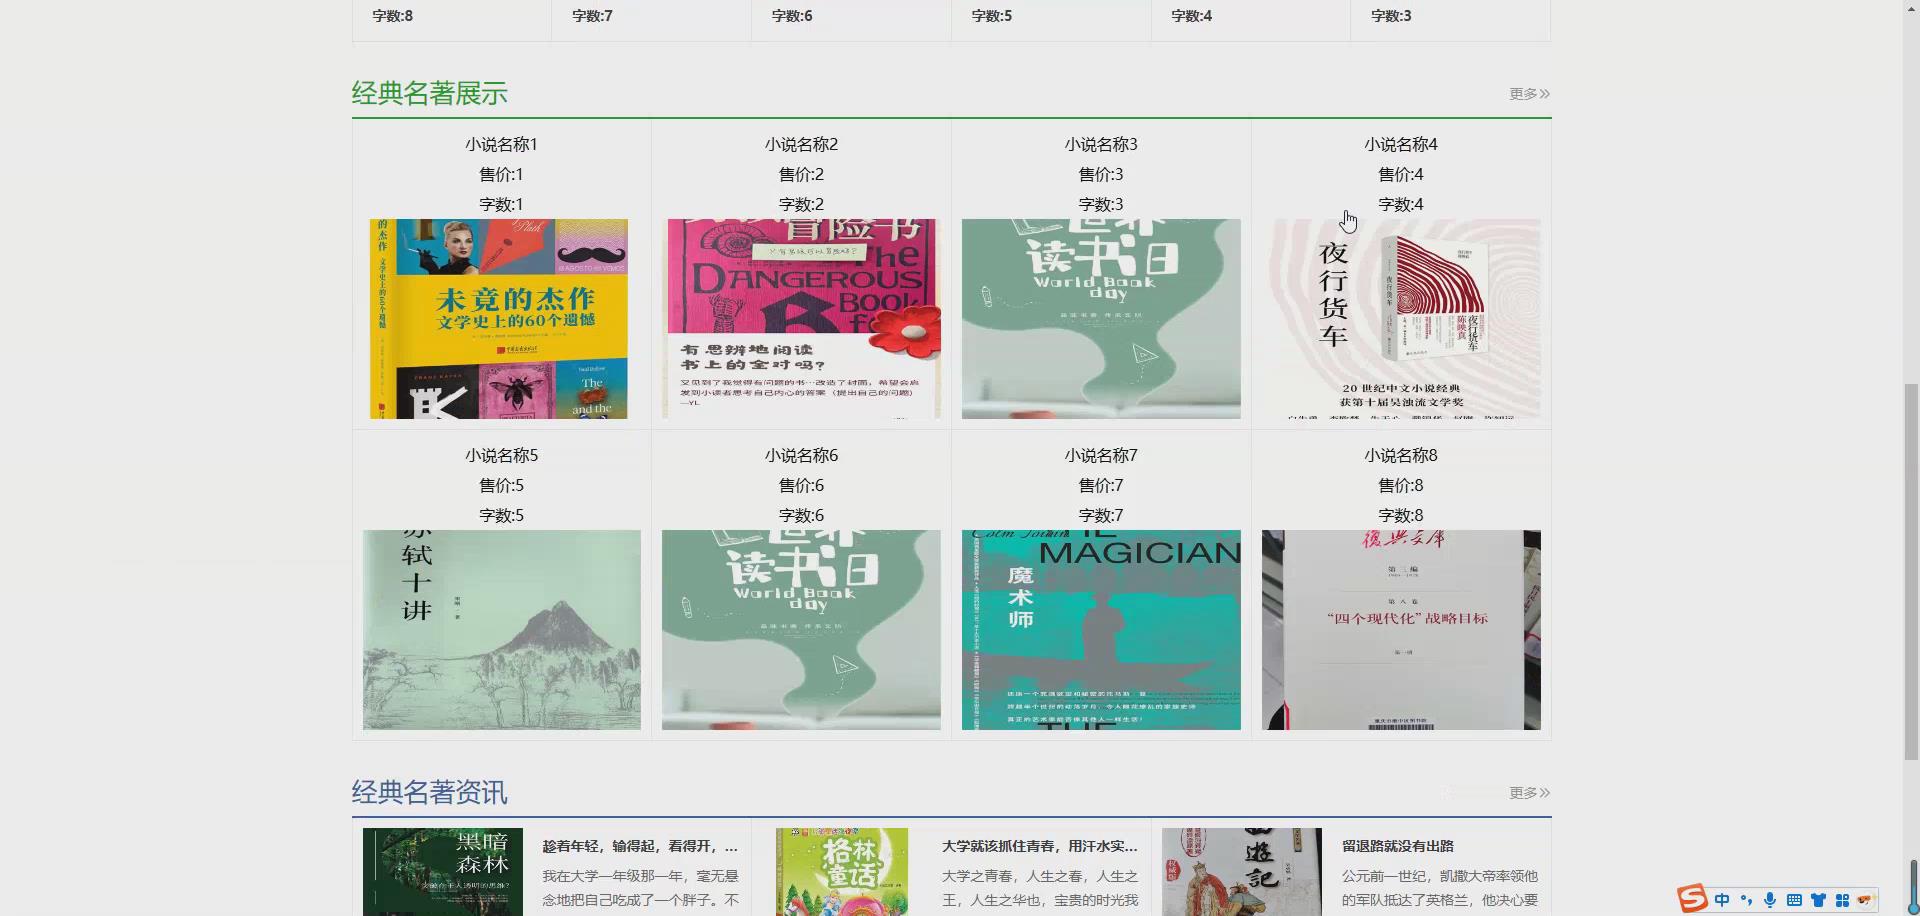Click 售价:2 under 小说名称2
1920x916 pixels.
801,175
